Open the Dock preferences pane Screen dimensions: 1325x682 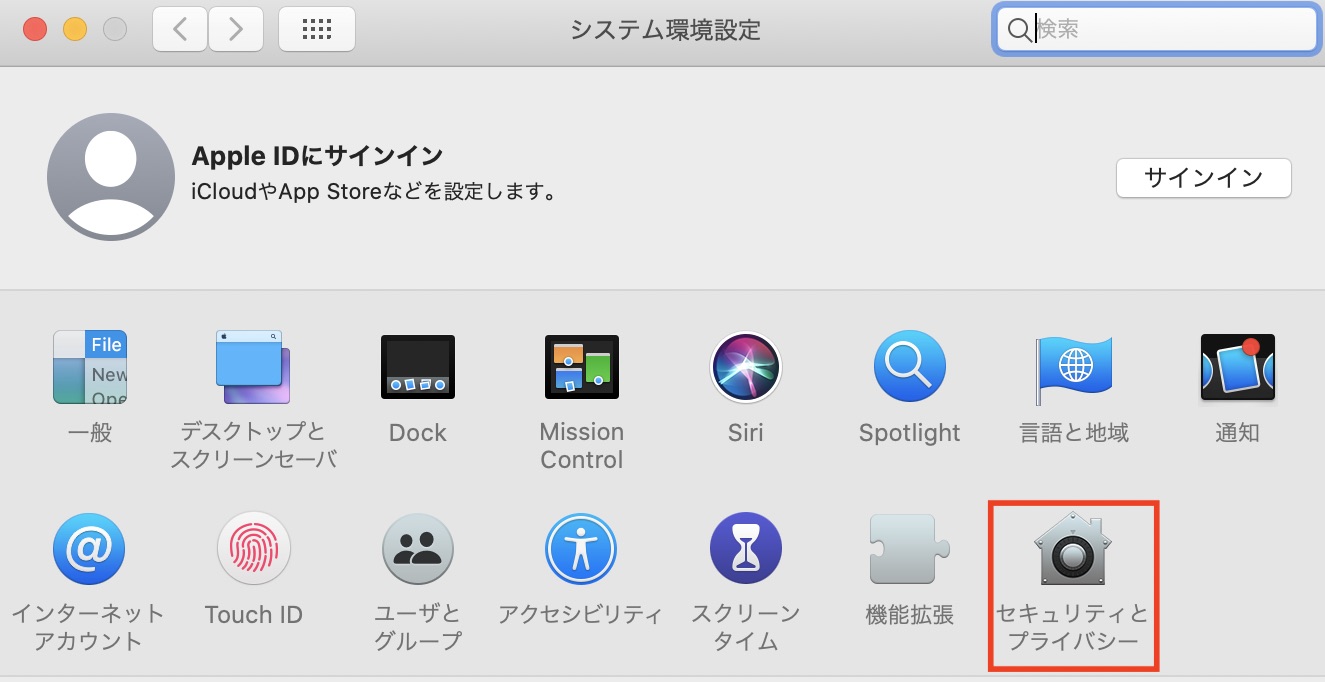418,368
